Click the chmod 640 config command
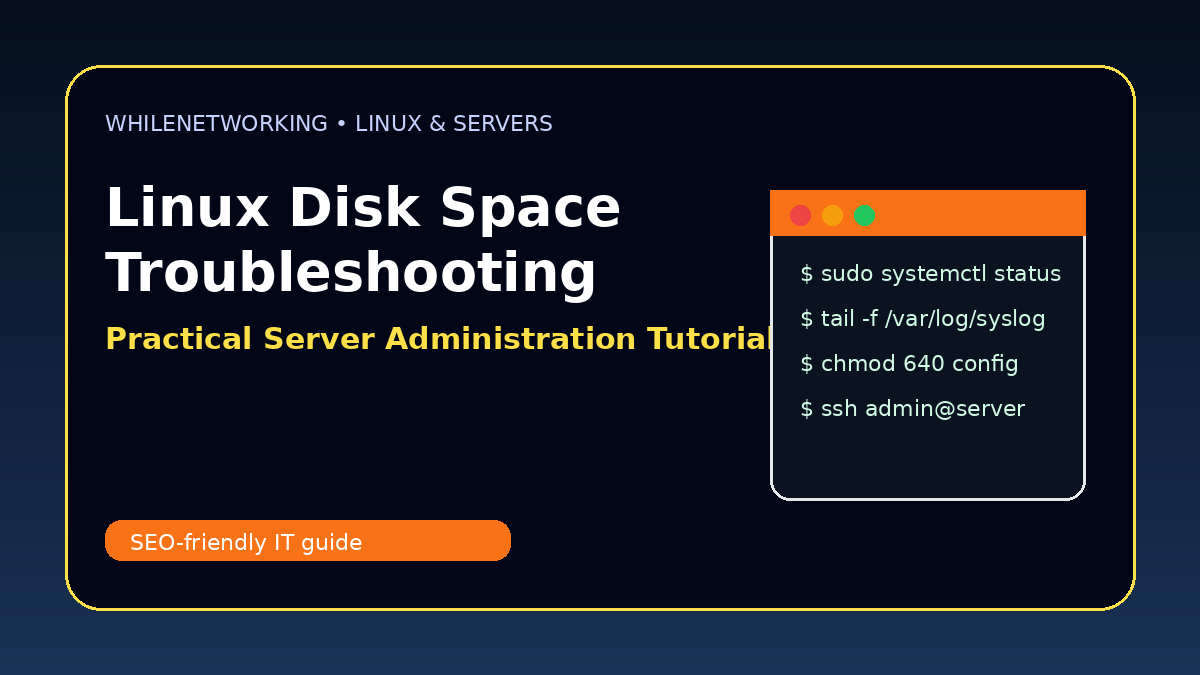Screen dimensions: 1200x675 [909, 364]
